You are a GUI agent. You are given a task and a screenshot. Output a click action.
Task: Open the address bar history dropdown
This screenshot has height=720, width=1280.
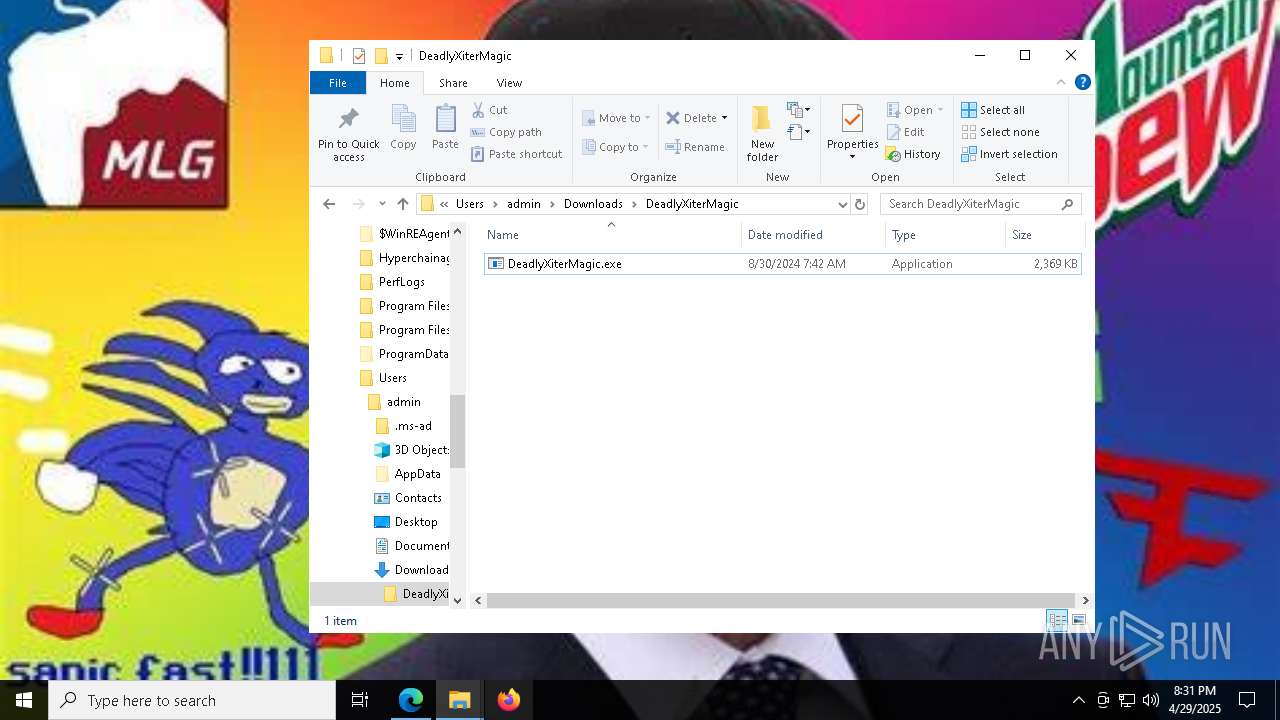[842, 204]
